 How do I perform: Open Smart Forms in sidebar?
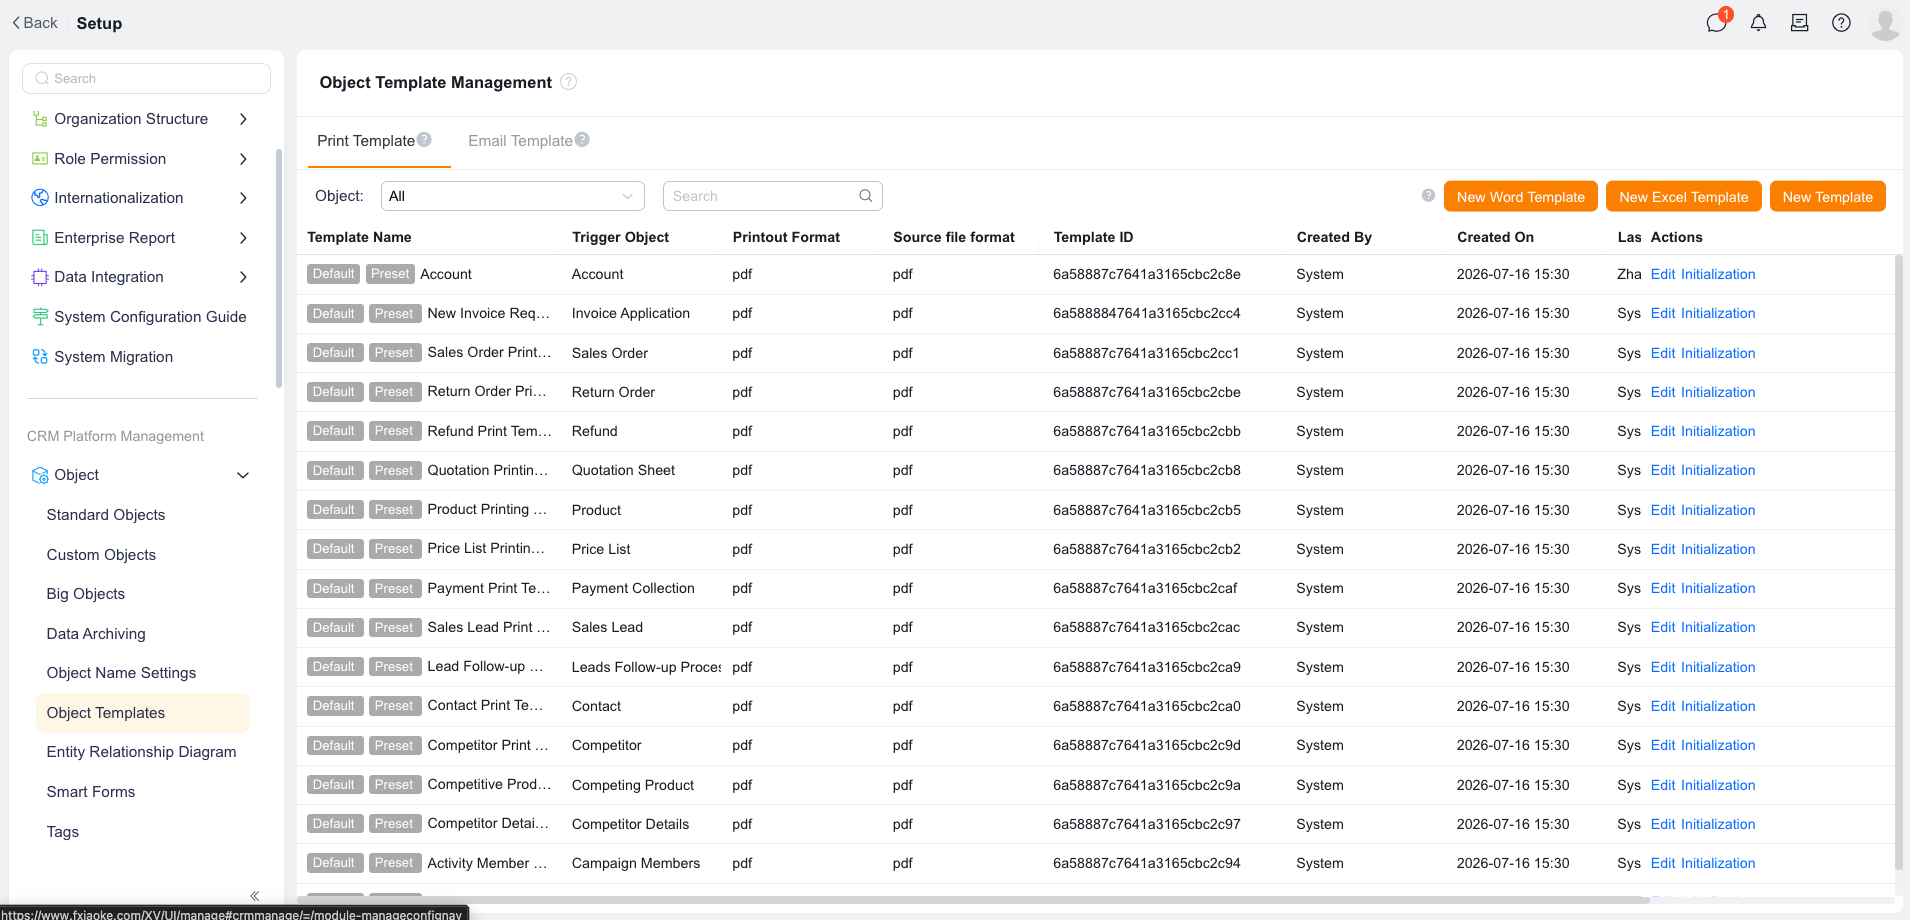pos(91,792)
